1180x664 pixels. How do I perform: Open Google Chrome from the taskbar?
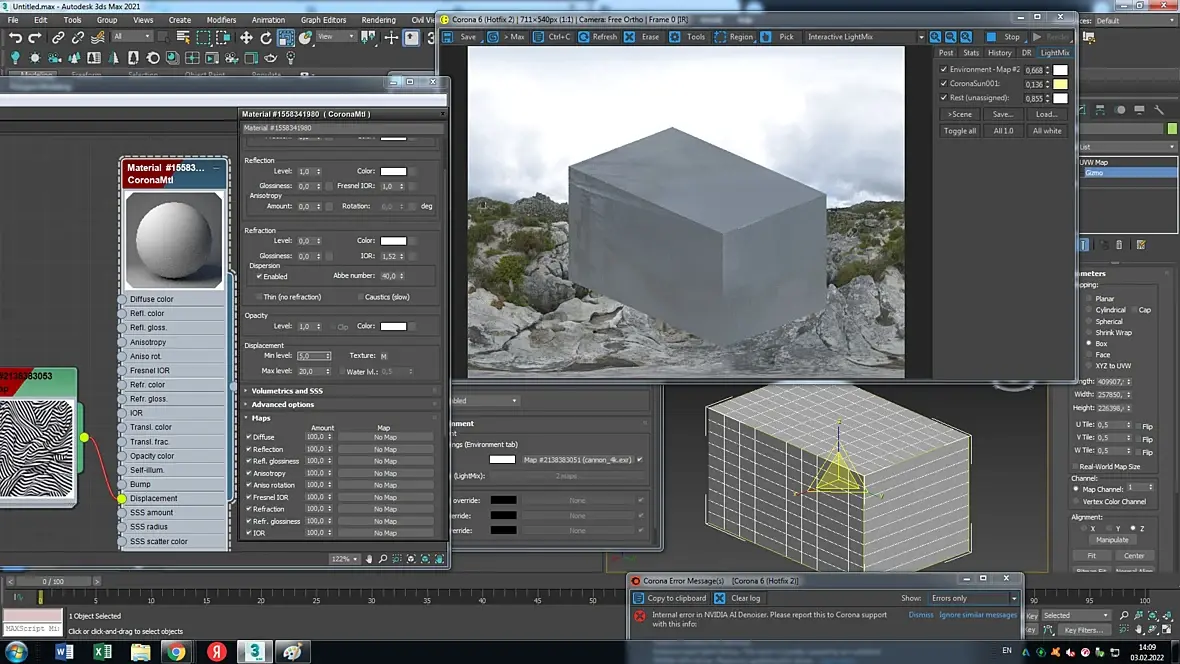(x=176, y=652)
